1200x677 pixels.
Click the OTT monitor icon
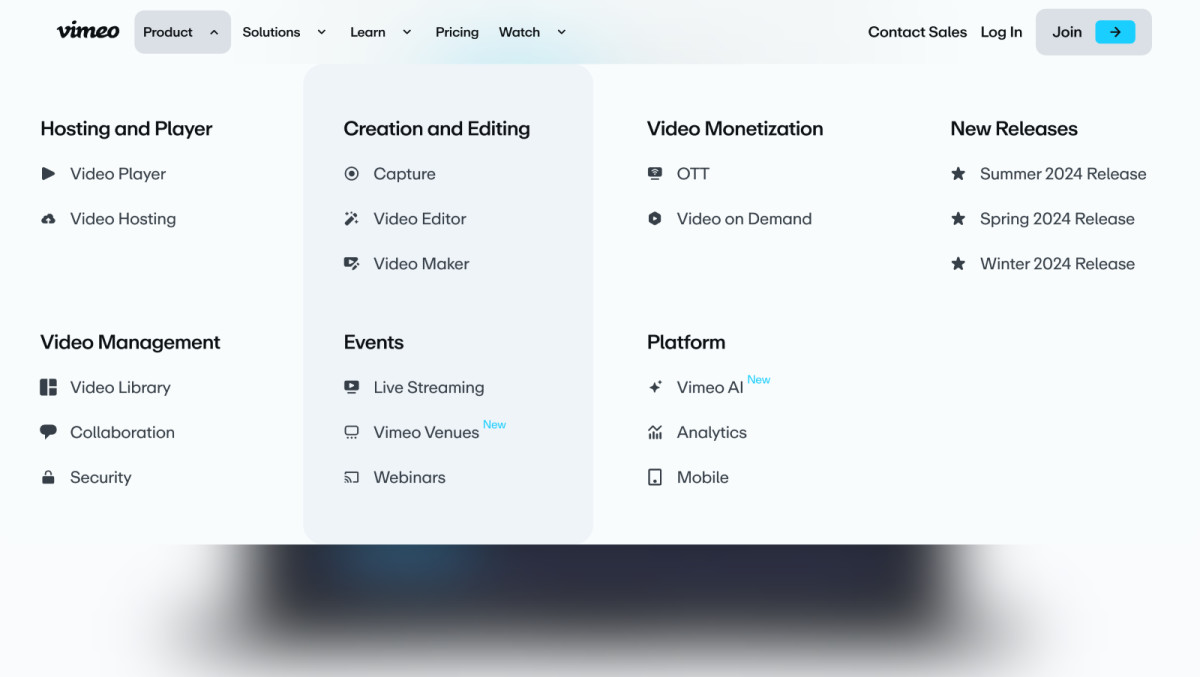point(655,174)
